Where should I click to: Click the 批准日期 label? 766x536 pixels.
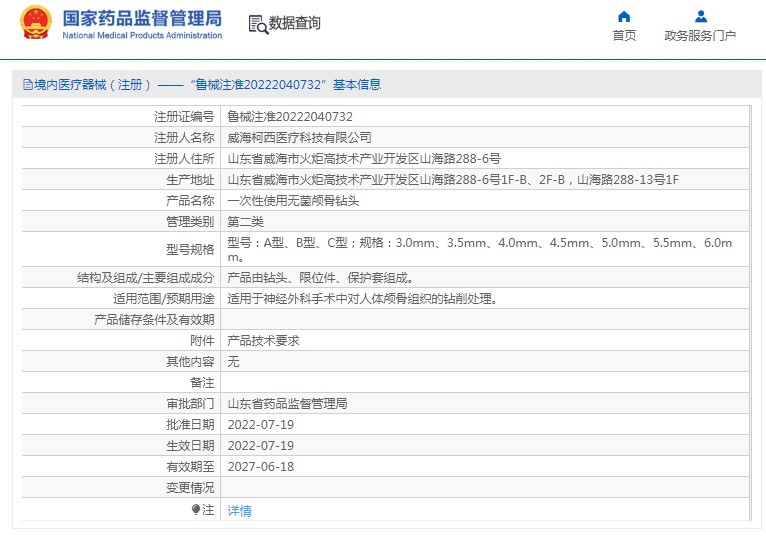click(x=190, y=425)
